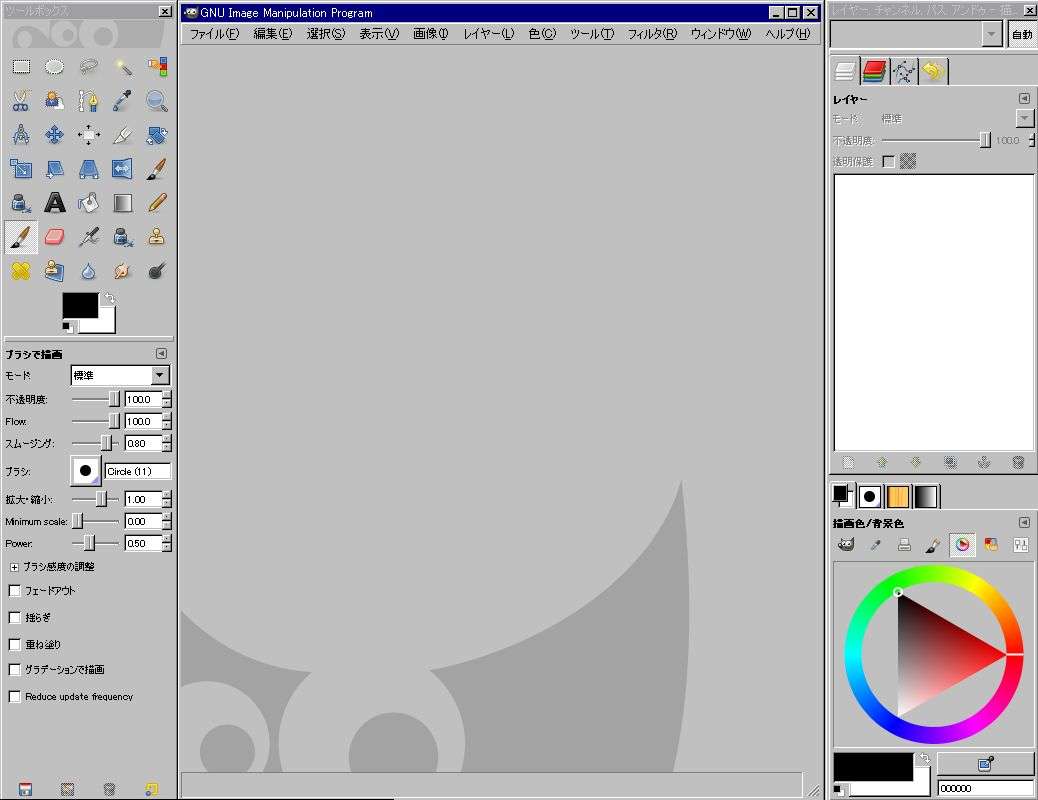This screenshot has width=1038, height=800.
Task: Open the gradients tab in lower dock
Action: pos(926,496)
